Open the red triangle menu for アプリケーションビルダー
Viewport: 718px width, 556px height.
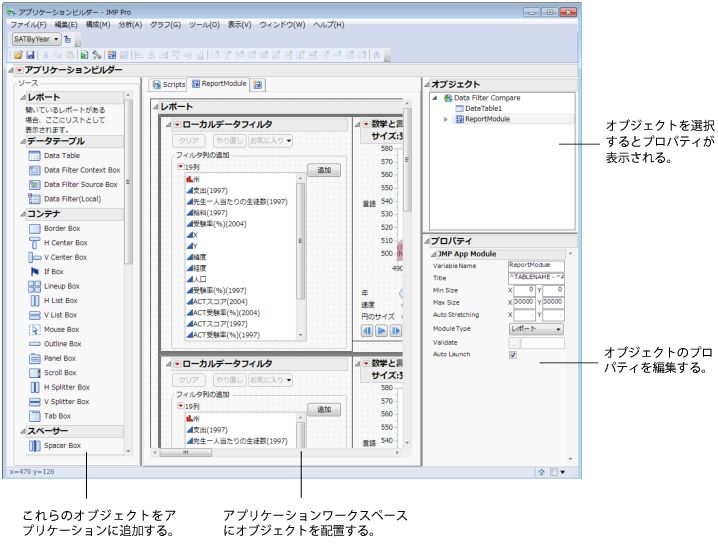point(19,70)
